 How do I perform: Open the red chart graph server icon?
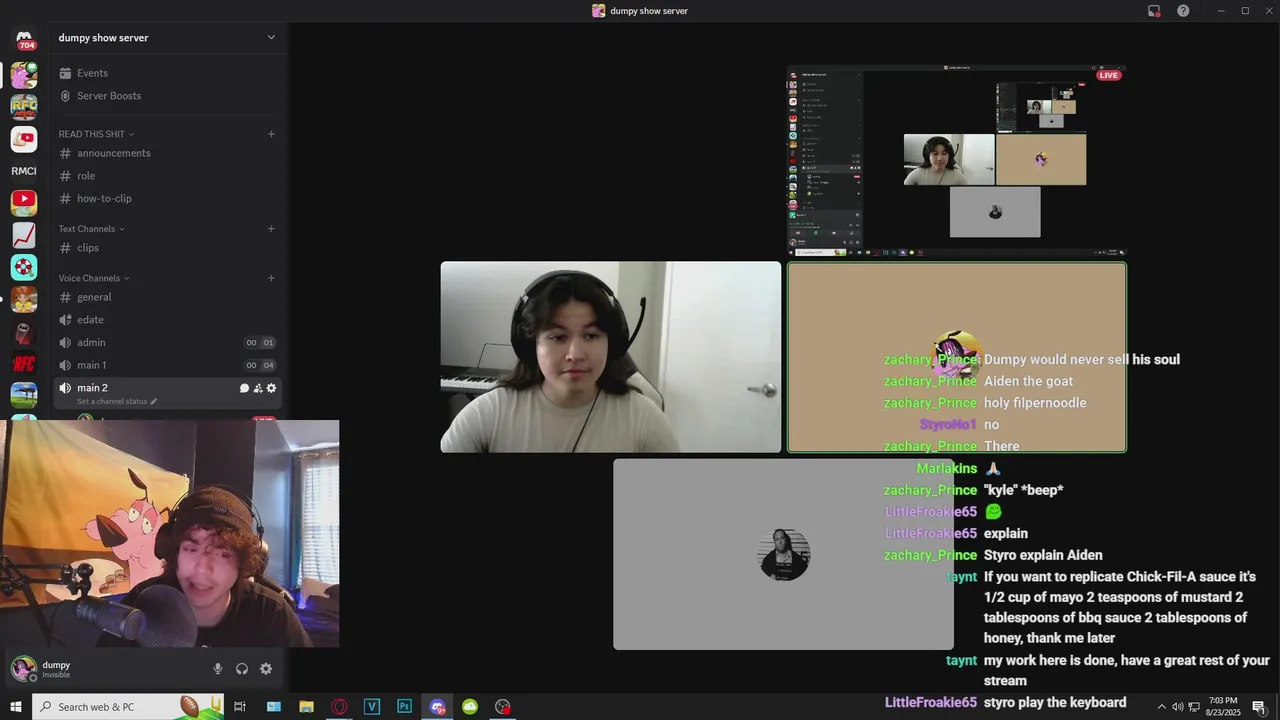click(x=24, y=235)
